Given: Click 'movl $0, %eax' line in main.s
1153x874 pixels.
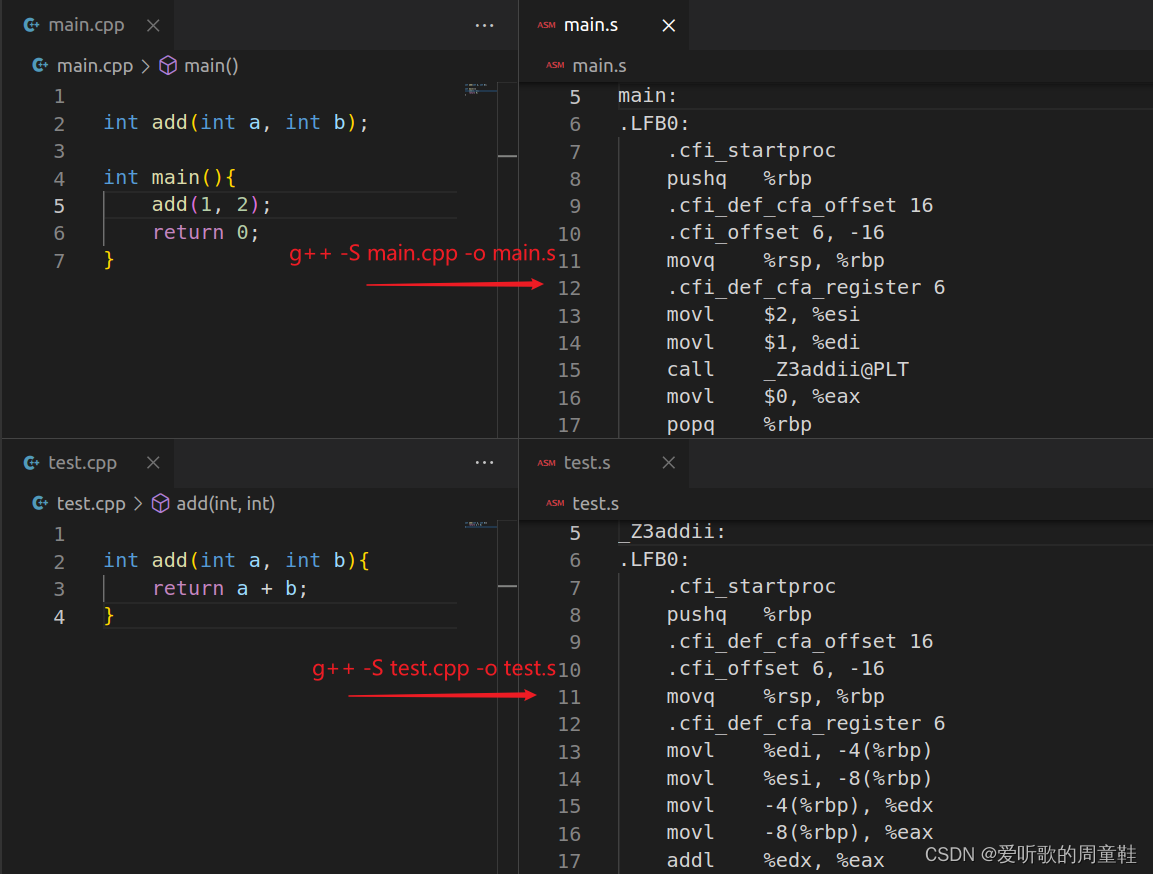Looking at the screenshot, I should (763, 397).
